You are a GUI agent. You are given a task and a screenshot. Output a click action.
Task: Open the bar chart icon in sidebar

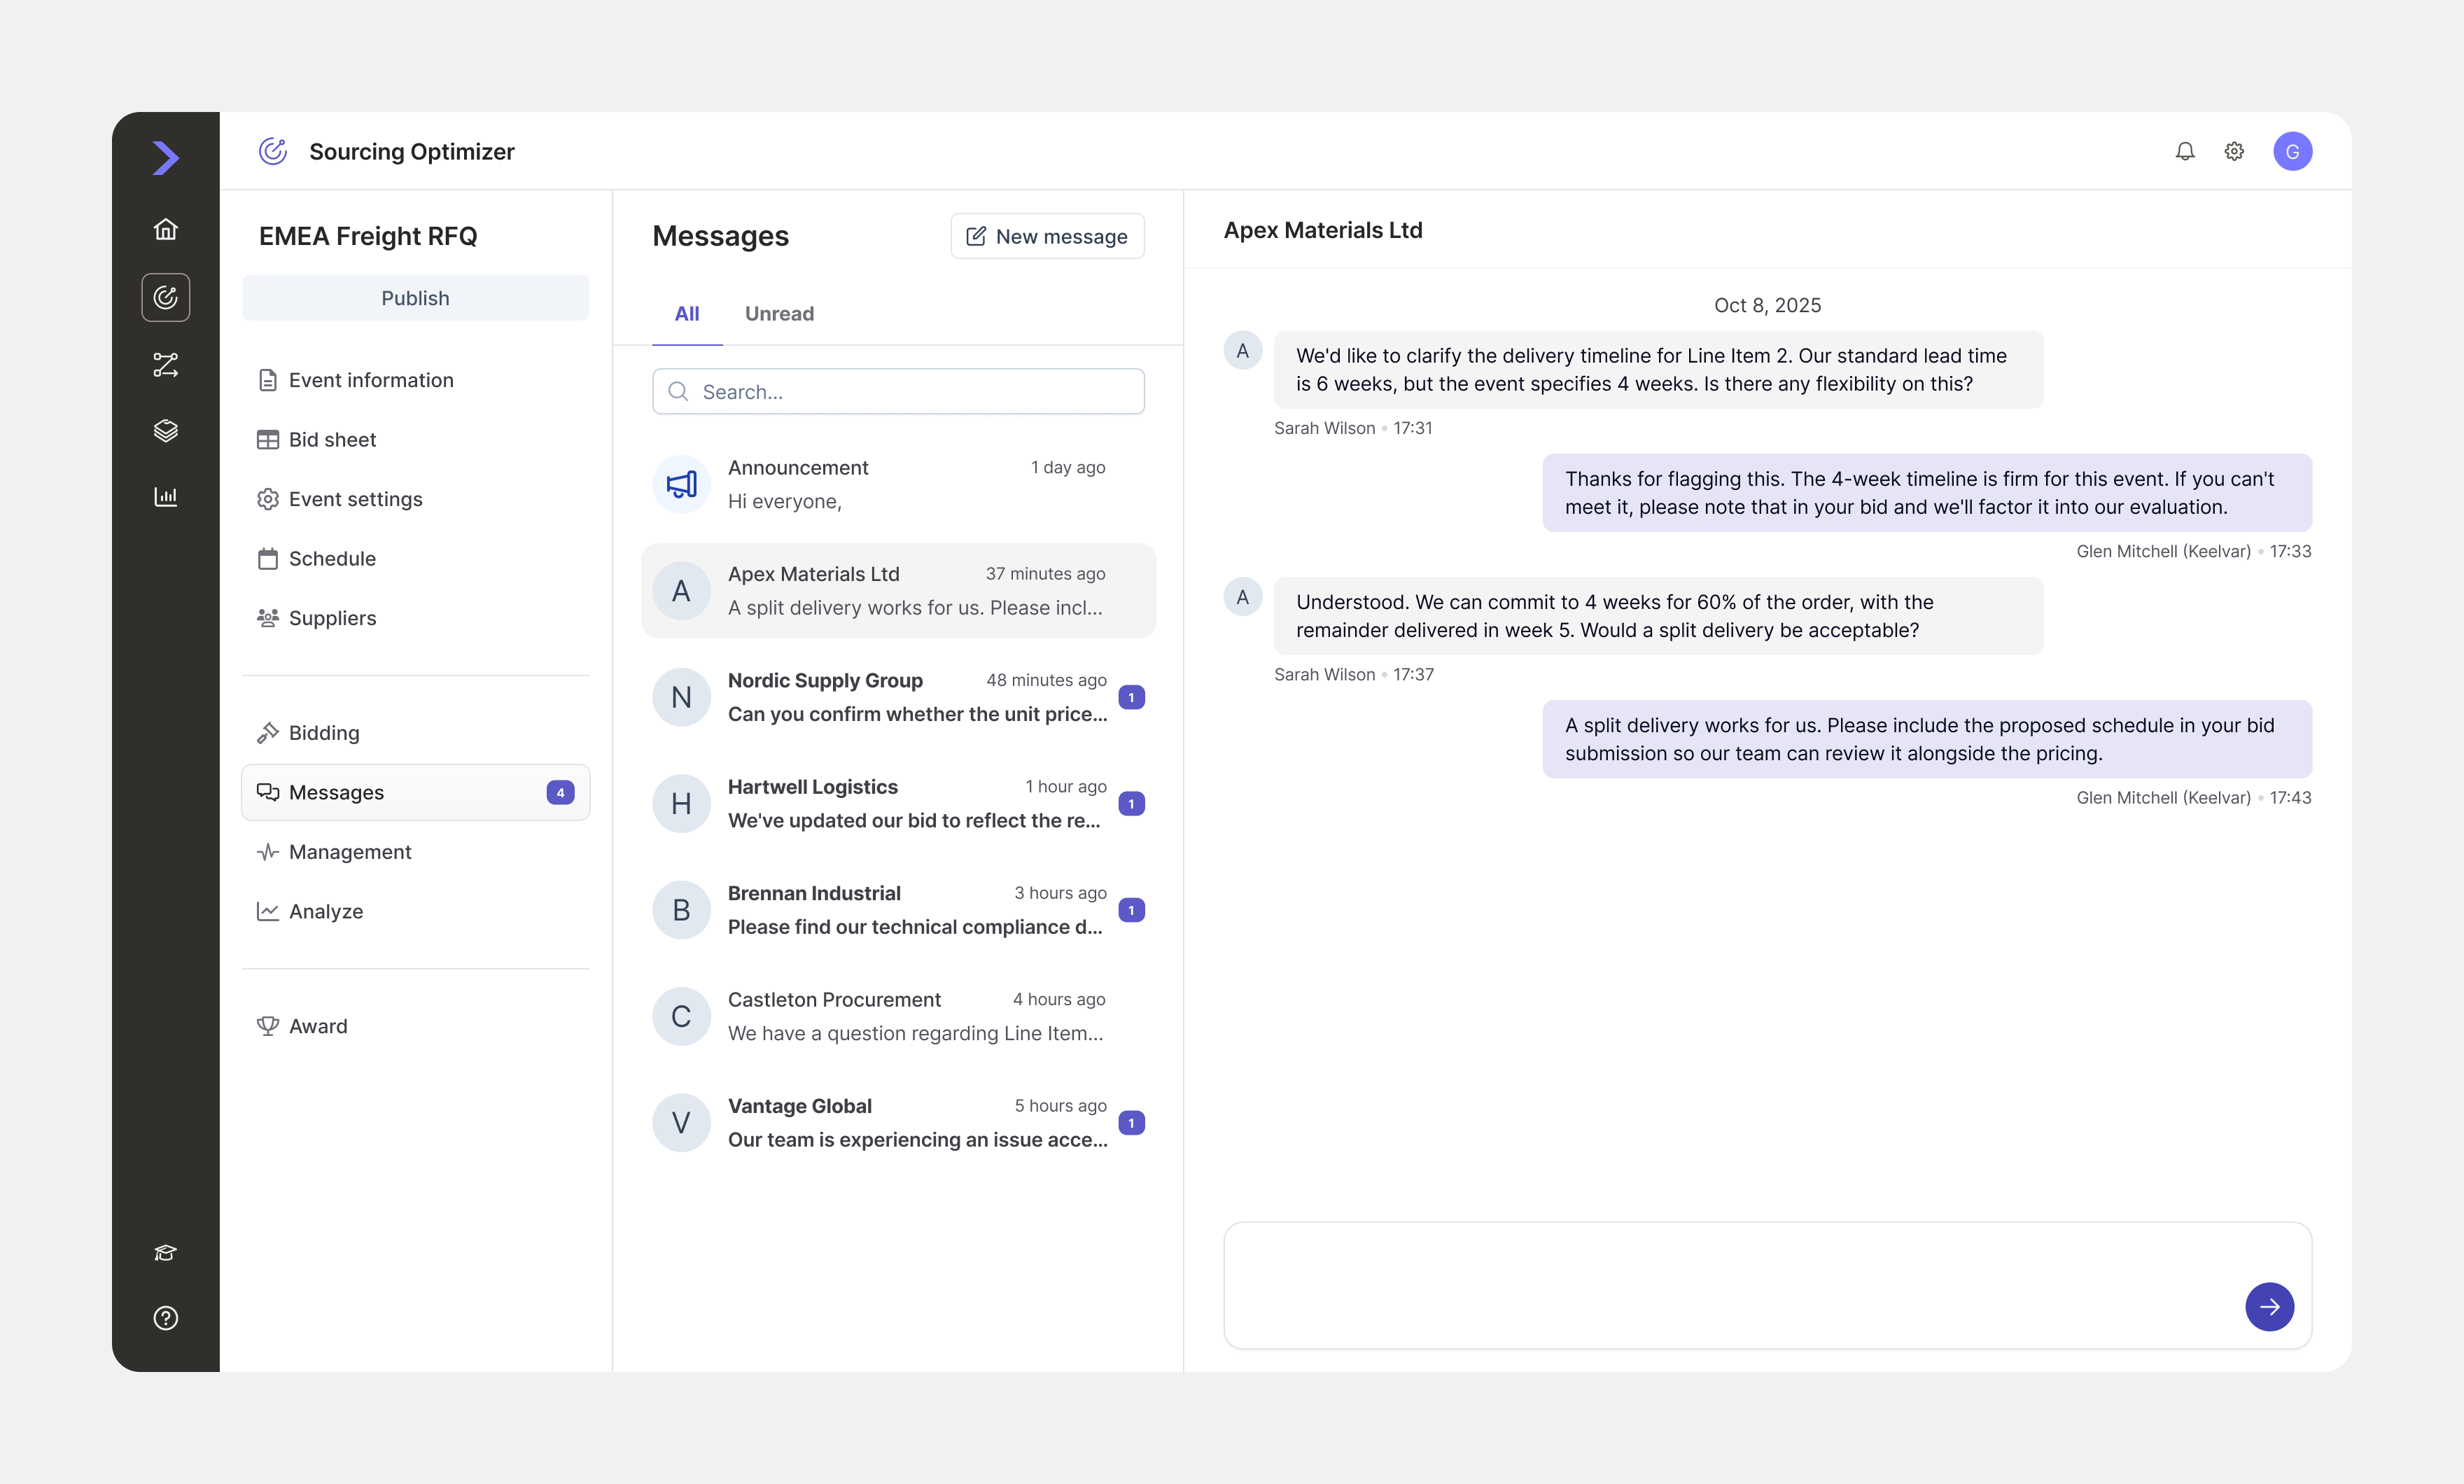tap(166, 496)
